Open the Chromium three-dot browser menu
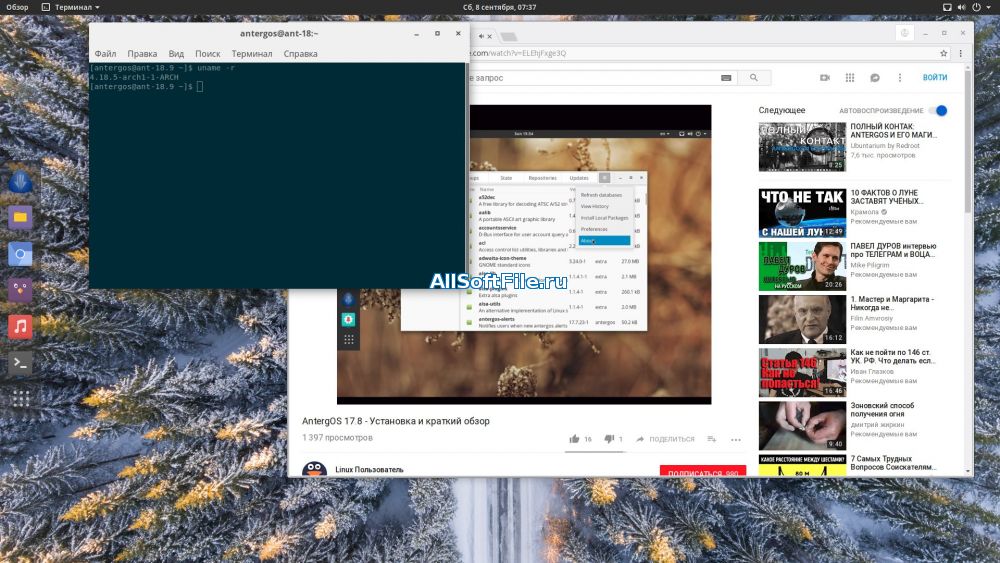1000x563 pixels. 960,54
